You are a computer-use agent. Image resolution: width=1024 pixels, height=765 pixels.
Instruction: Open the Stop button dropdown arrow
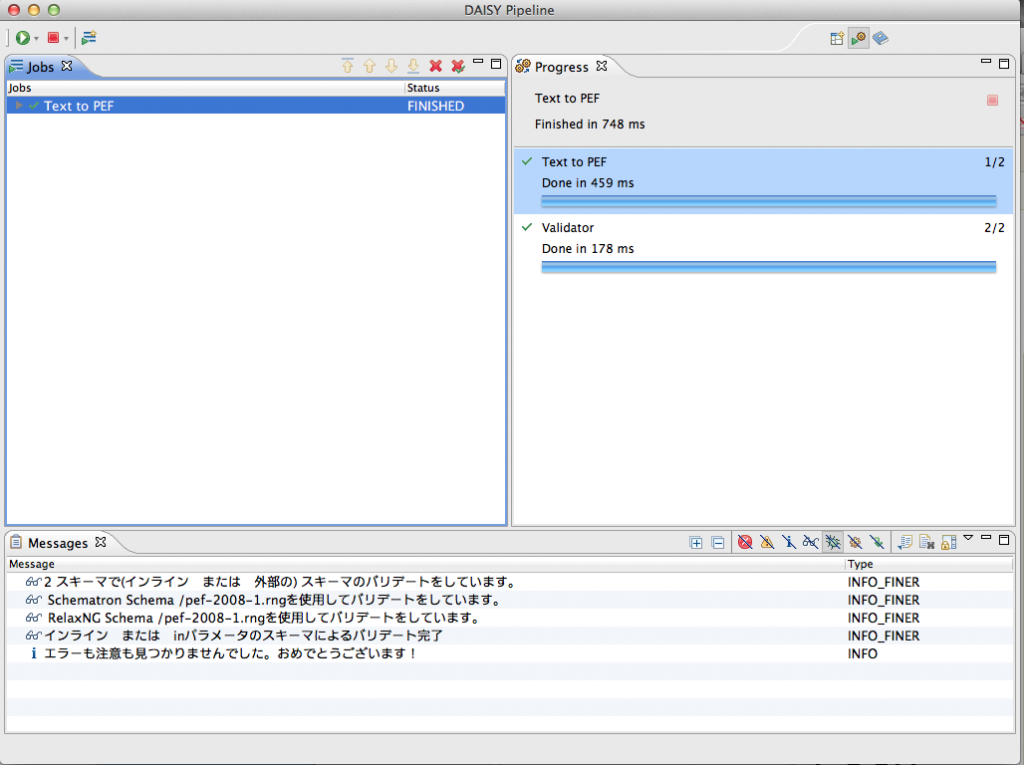click(66, 39)
